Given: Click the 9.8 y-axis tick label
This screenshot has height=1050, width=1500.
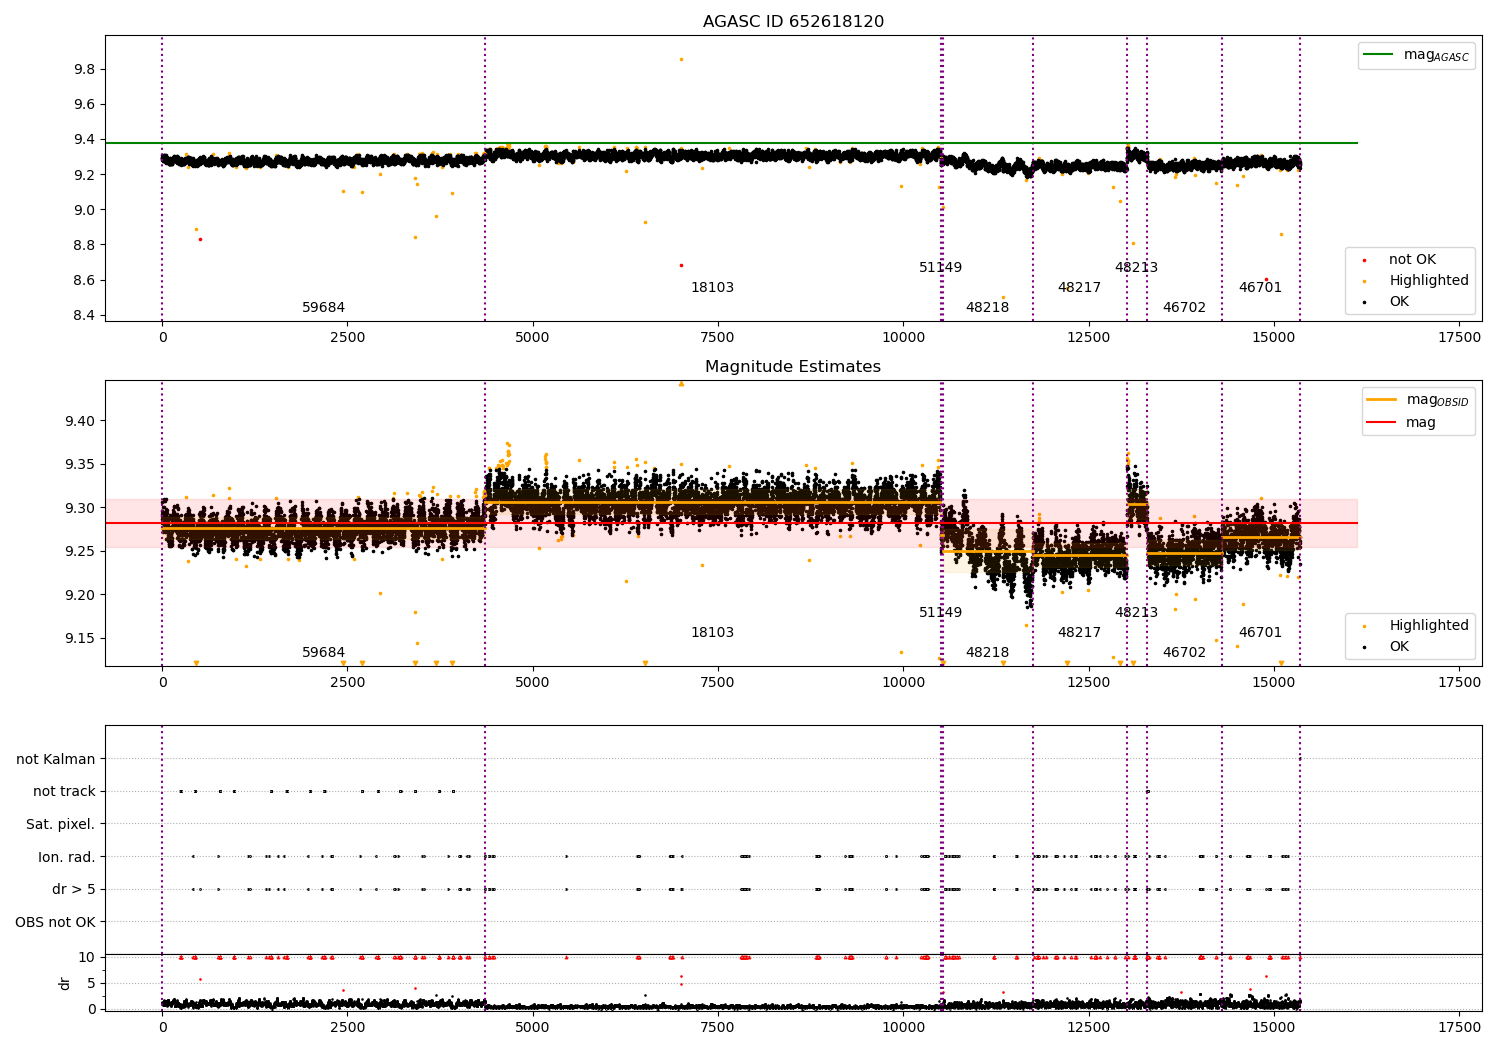Looking at the screenshot, I should (84, 70).
